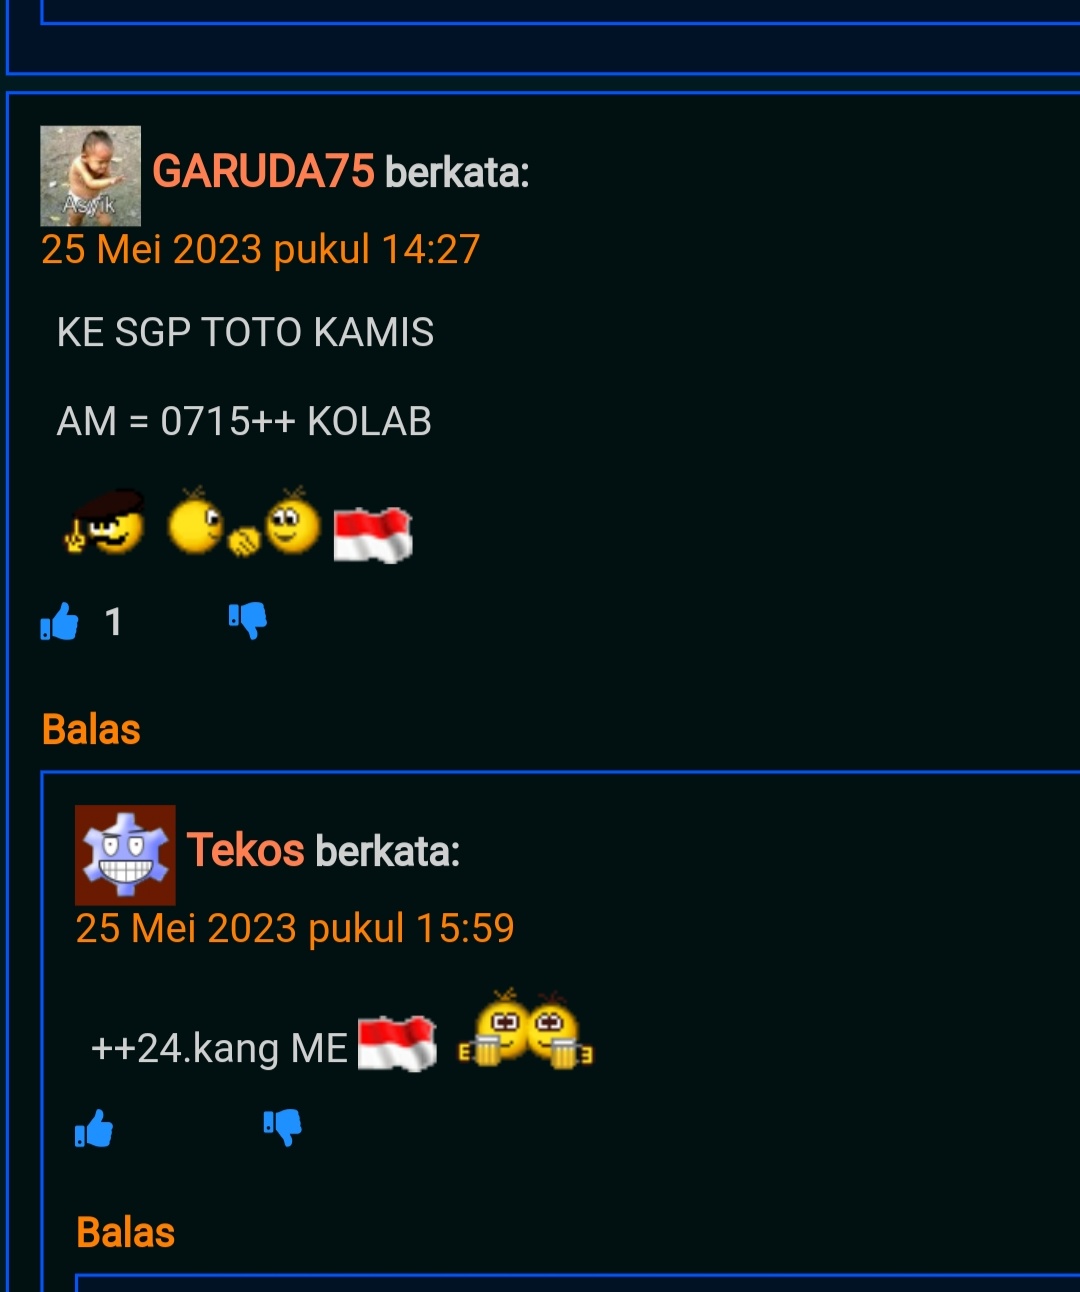Click the Indonesian flag in GARUDA75's comment

373,534
